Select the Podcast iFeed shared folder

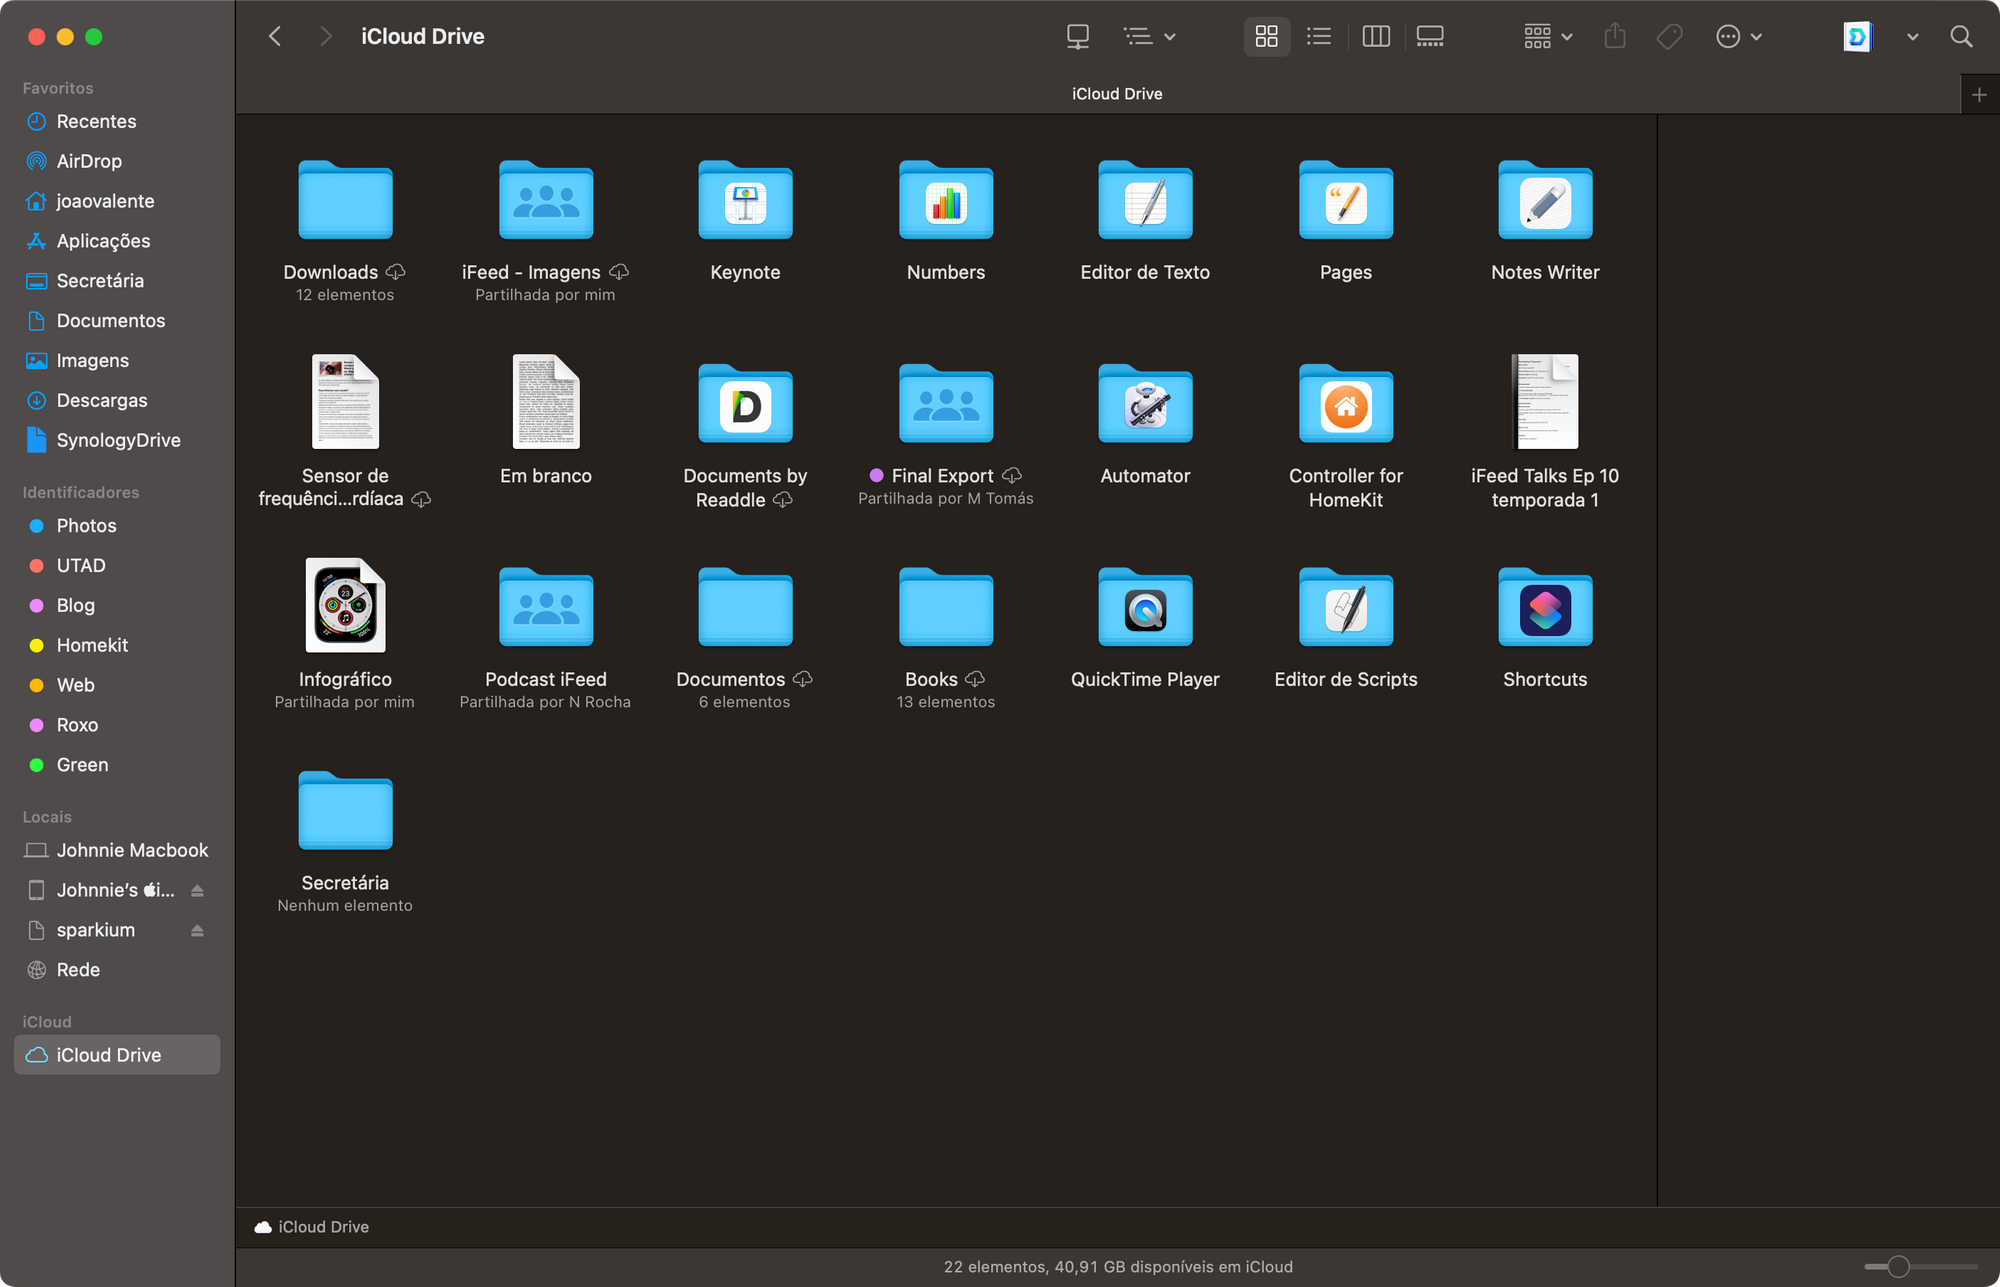[545, 607]
